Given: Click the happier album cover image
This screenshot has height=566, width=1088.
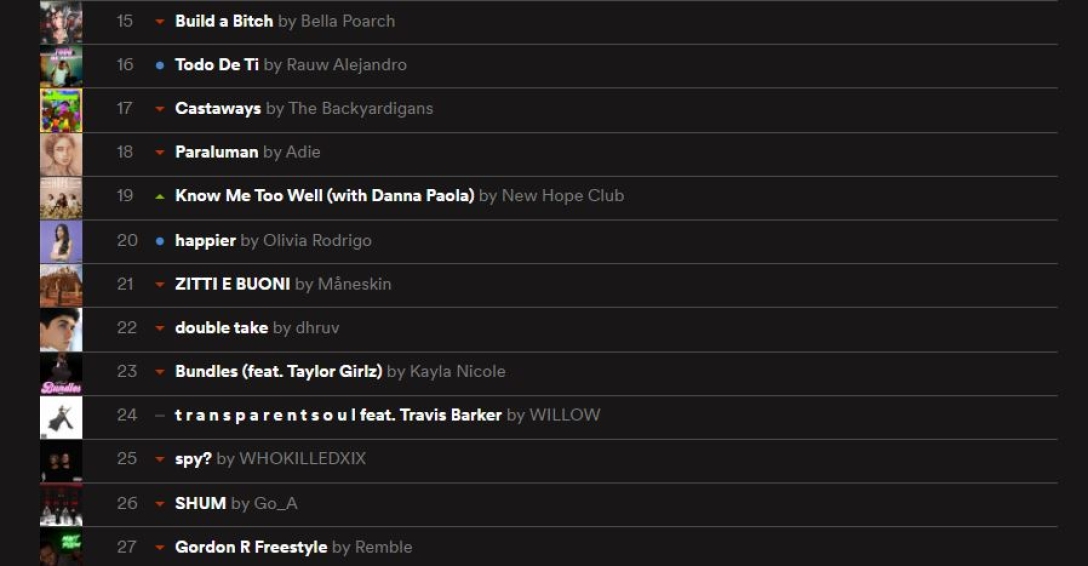Looking at the screenshot, I should point(61,241).
